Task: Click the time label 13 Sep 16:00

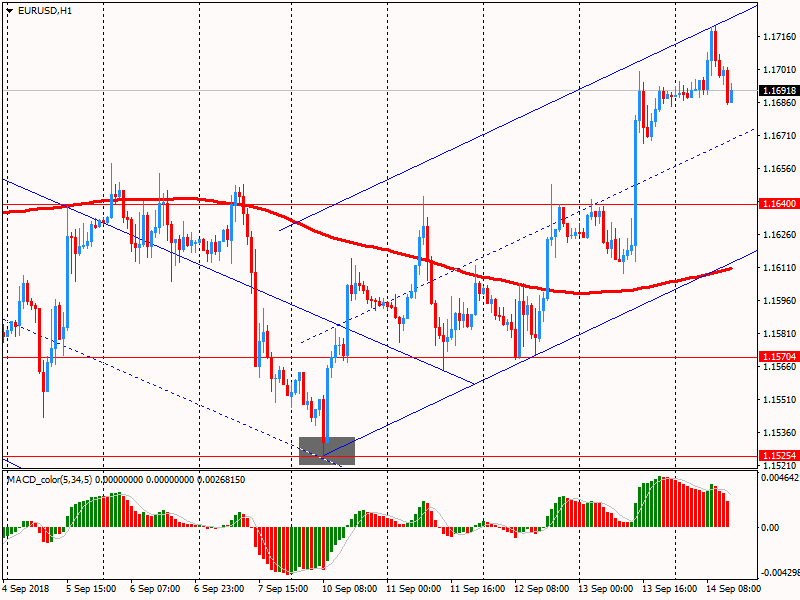Action: pyautogui.click(x=669, y=589)
